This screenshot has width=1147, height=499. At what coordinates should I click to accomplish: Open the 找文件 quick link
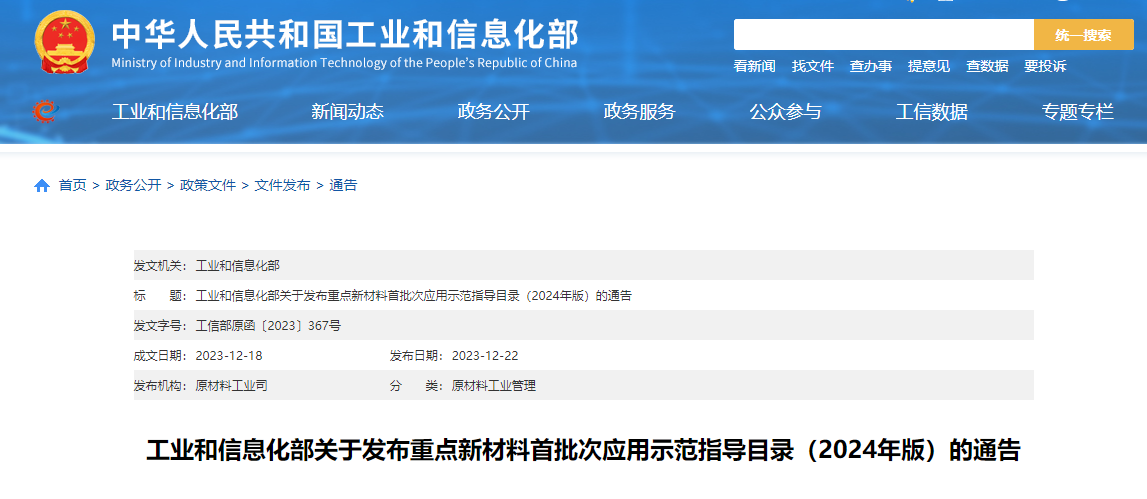tap(812, 66)
